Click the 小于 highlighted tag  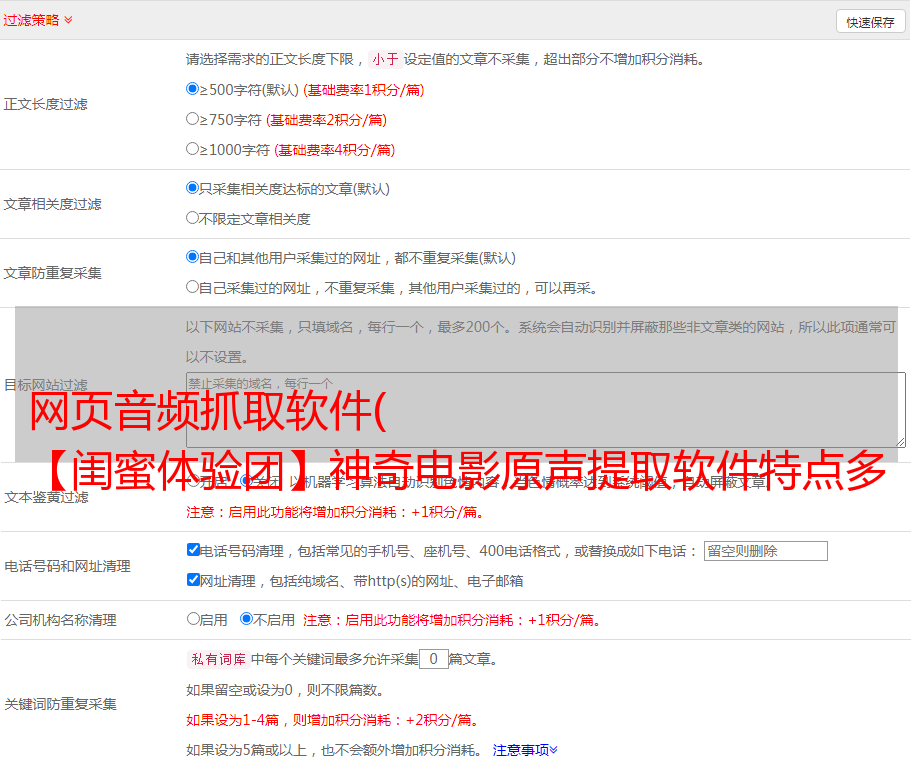(386, 59)
